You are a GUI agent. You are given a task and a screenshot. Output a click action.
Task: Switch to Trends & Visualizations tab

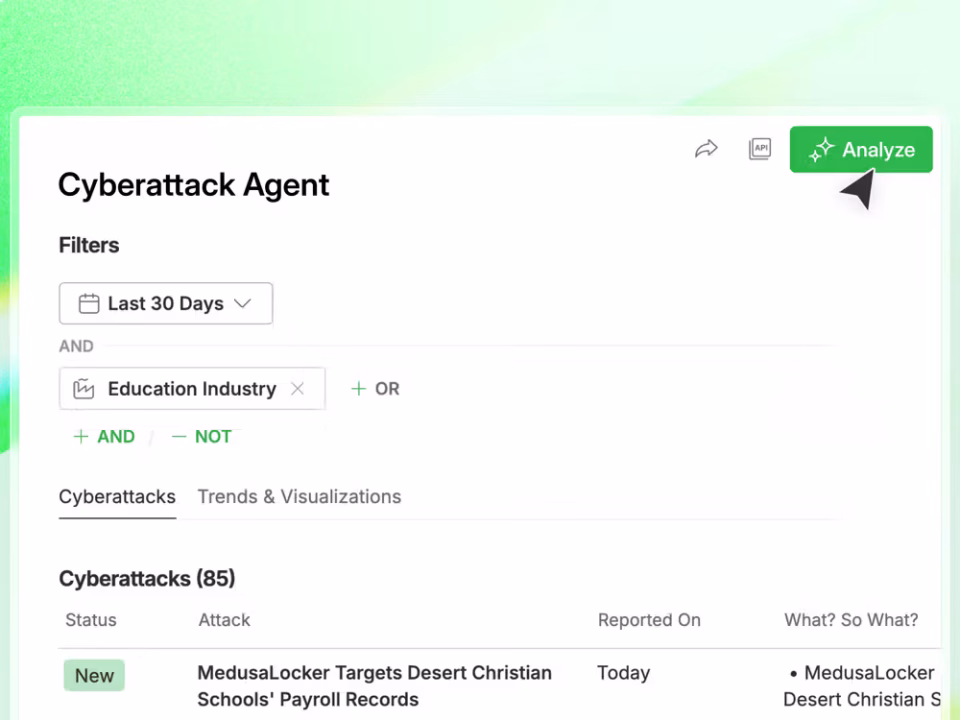click(x=299, y=497)
